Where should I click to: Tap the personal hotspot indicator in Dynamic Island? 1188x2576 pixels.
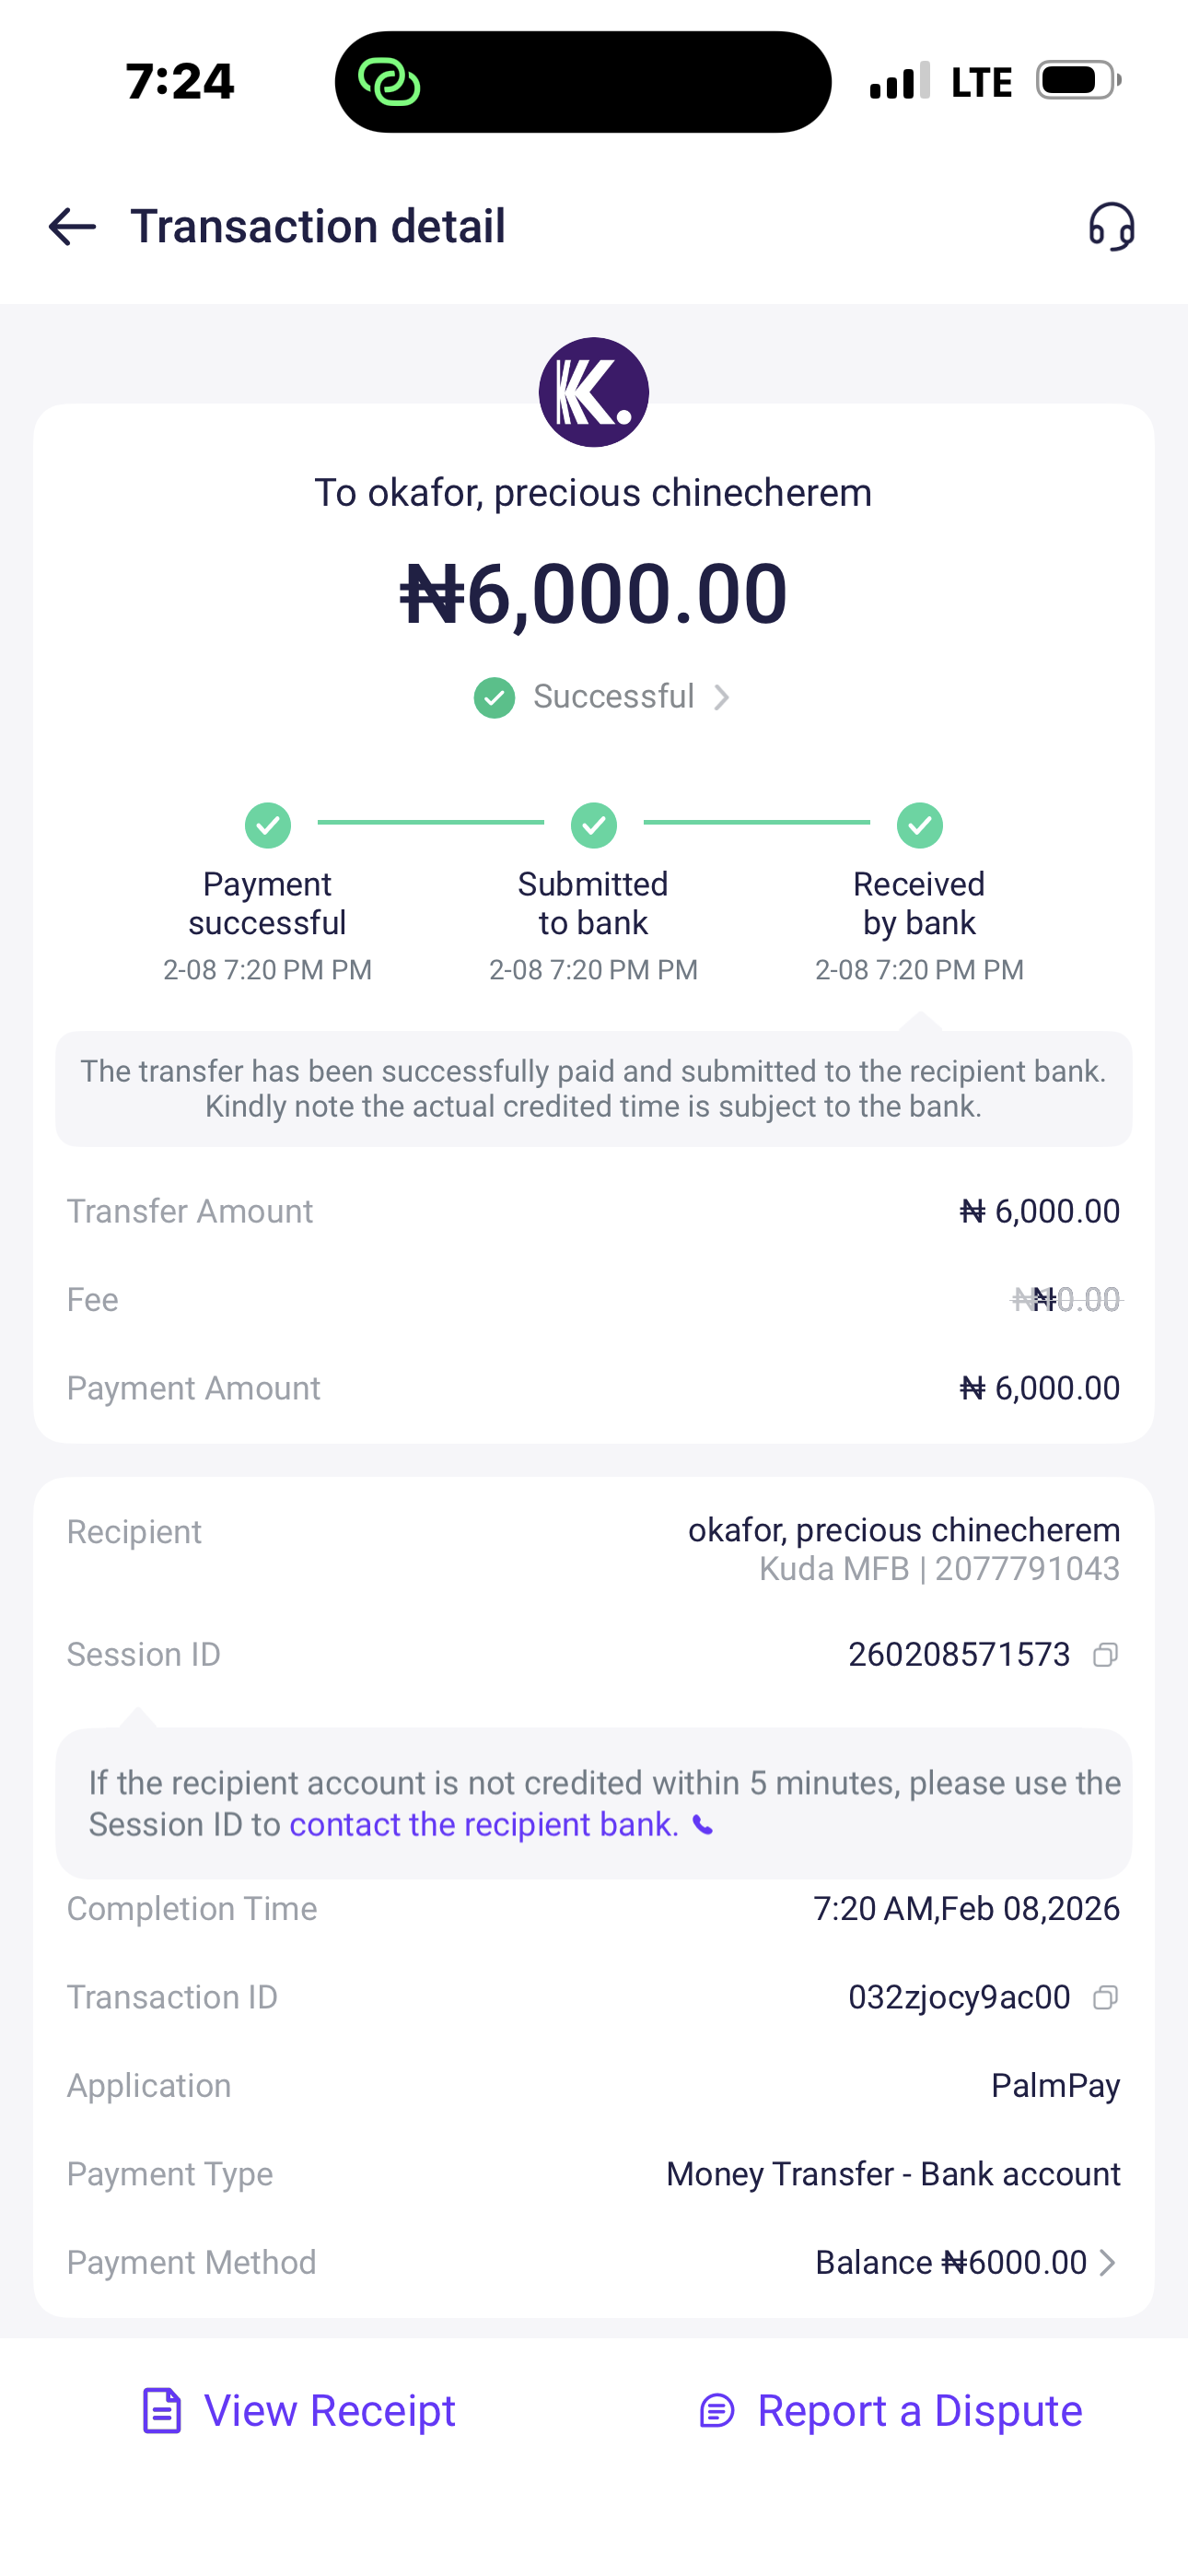coord(389,82)
